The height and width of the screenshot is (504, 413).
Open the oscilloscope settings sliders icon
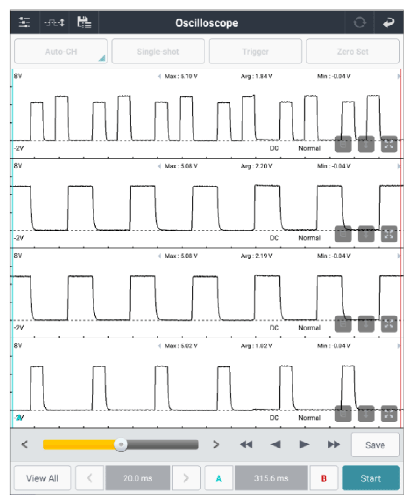tap(24, 22)
